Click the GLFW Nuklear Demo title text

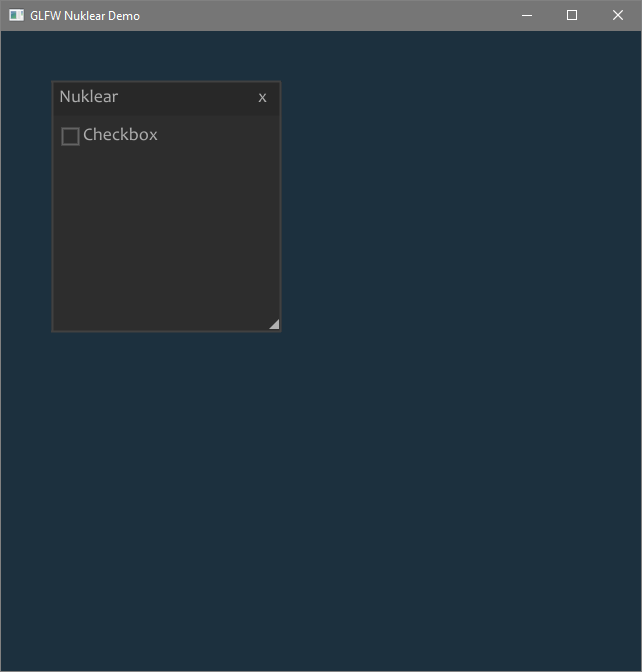85,16
